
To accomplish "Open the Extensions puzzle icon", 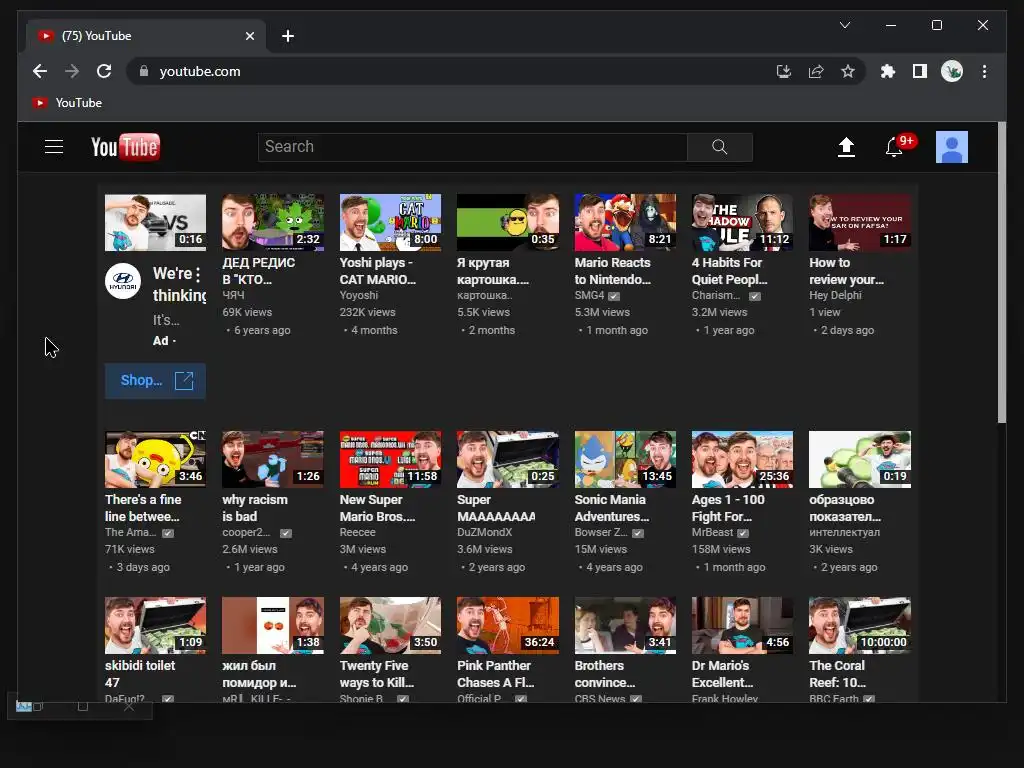I will [x=888, y=71].
